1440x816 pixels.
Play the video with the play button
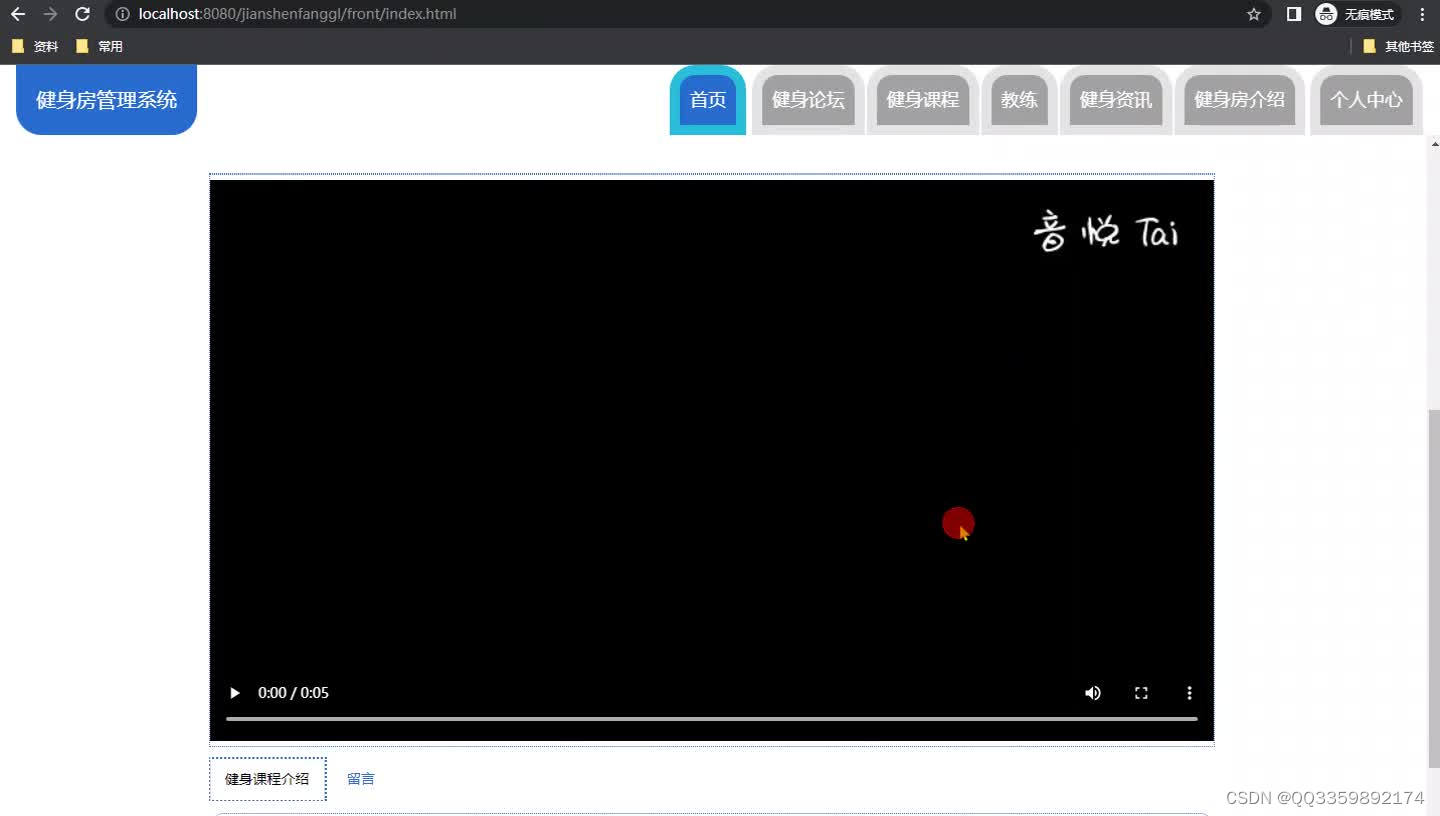click(235, 693)
